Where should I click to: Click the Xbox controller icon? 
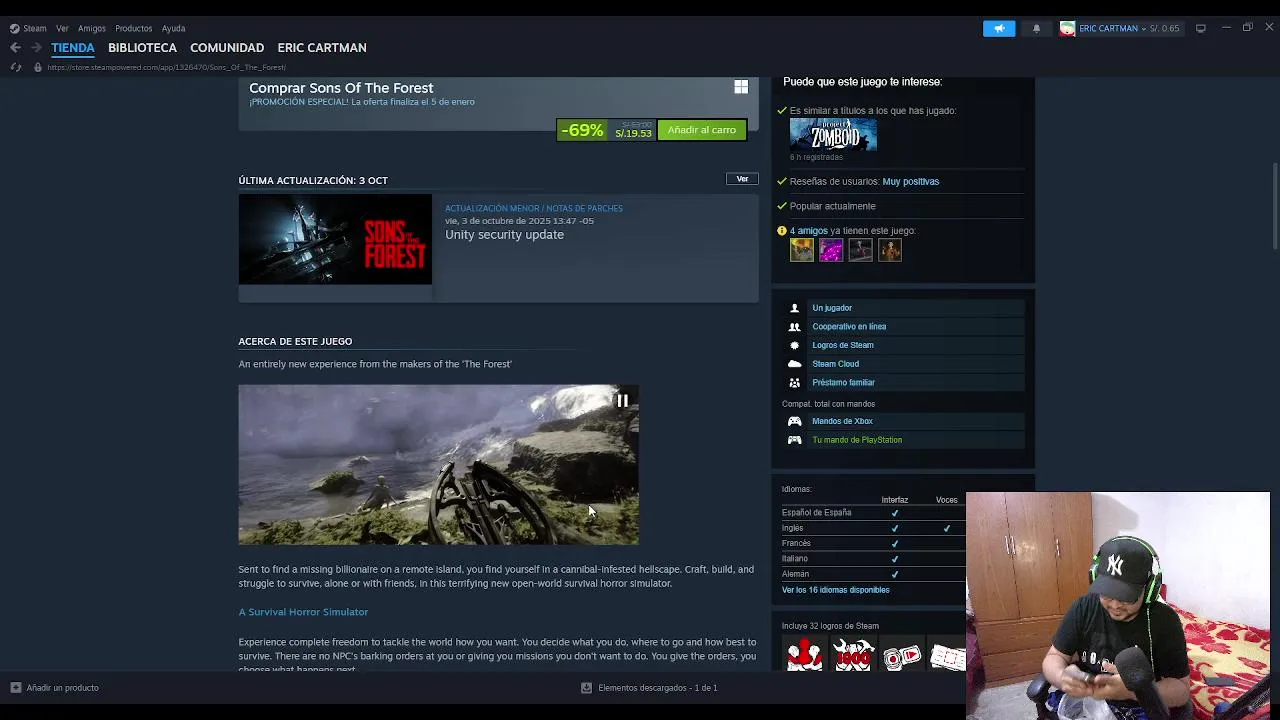click(794, 421)
